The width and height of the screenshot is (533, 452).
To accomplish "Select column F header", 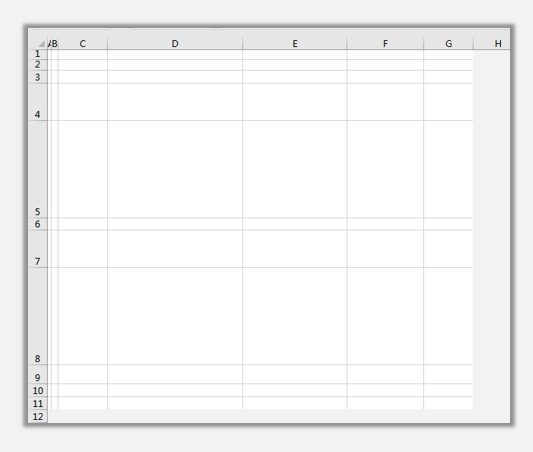I will coord(385,44).
